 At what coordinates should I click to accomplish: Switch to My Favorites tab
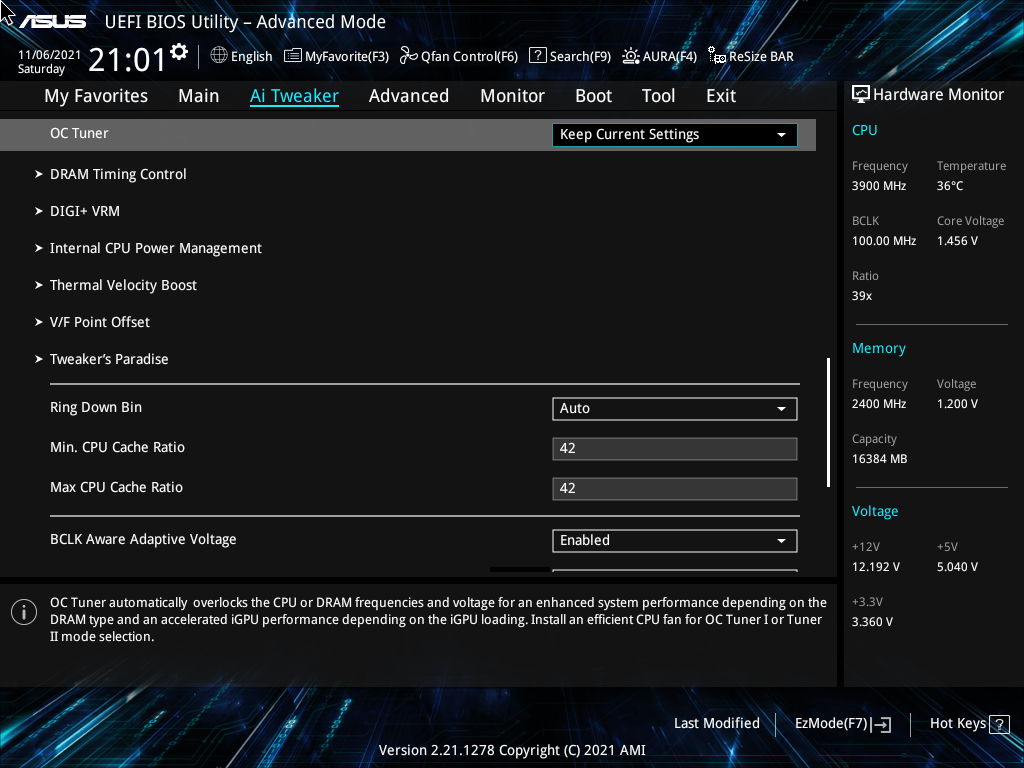[x=96, y=96]
